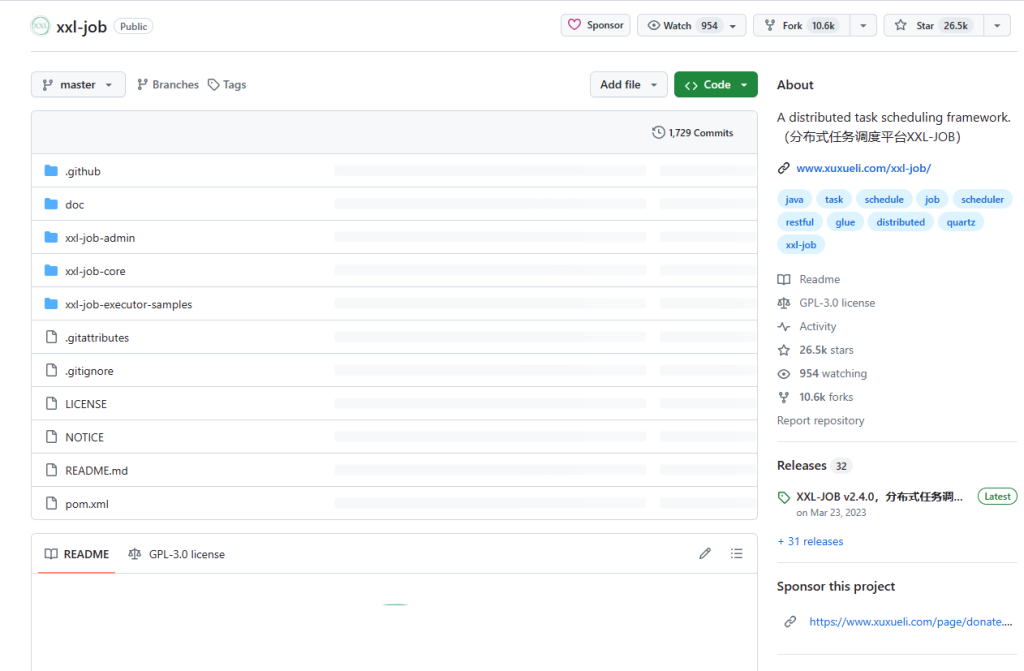Image resolution: width=1024 pixels, height=671 pixels.
Task: Open the Activity link
Action: [x=818, y=326]
